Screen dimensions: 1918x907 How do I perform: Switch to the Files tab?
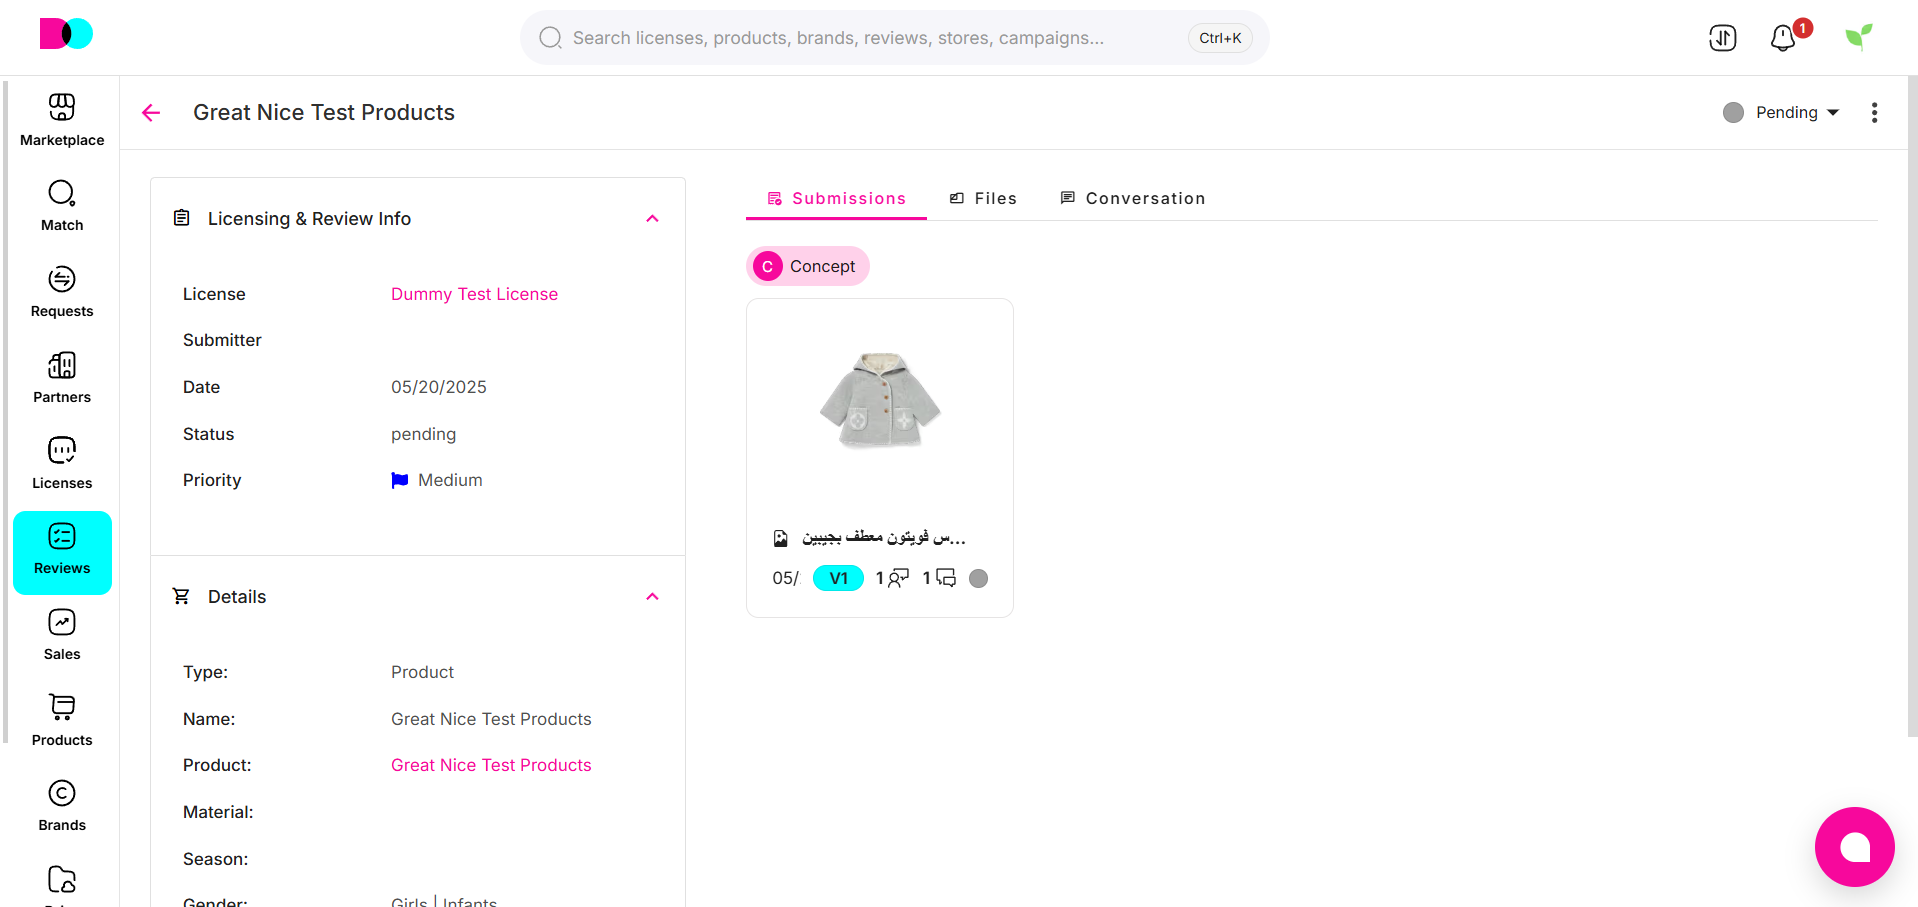(x=983, y=198)
